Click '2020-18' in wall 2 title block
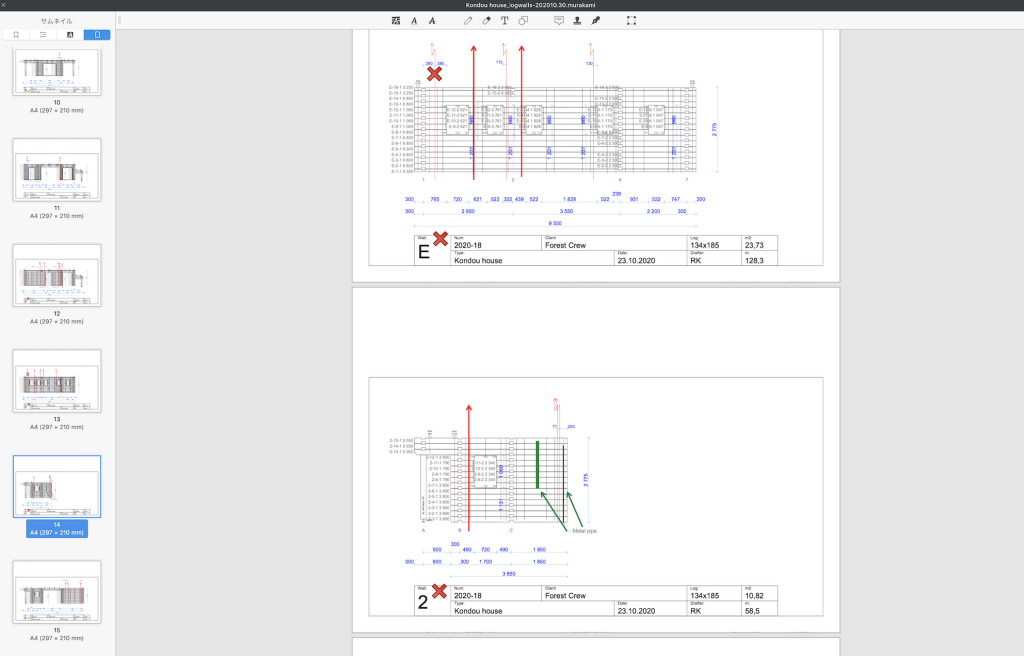1024x656 pixels. tap(468, 596)
